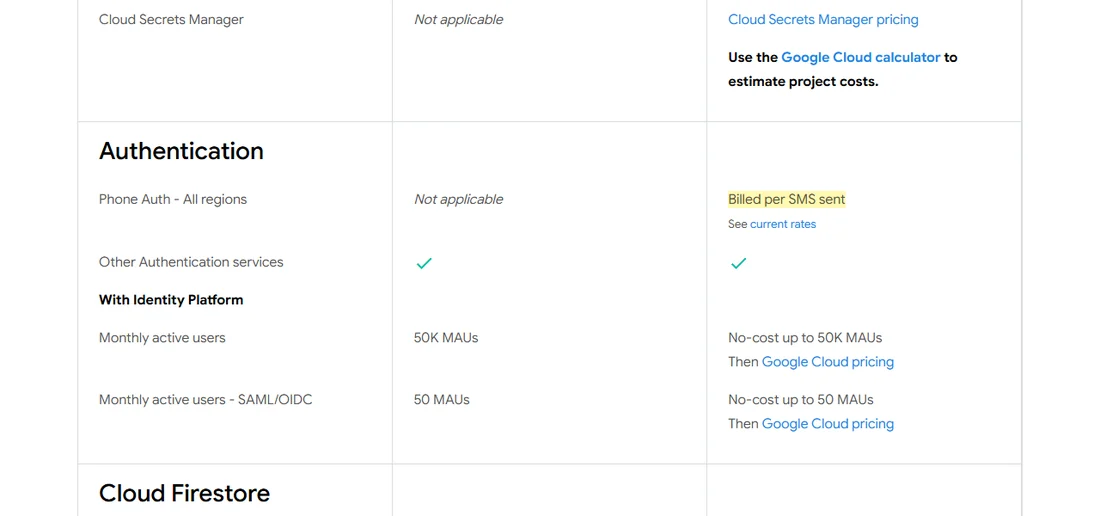
Task: Click 'Not applicable' in Phone Auth row
Action: pos(459,199)
